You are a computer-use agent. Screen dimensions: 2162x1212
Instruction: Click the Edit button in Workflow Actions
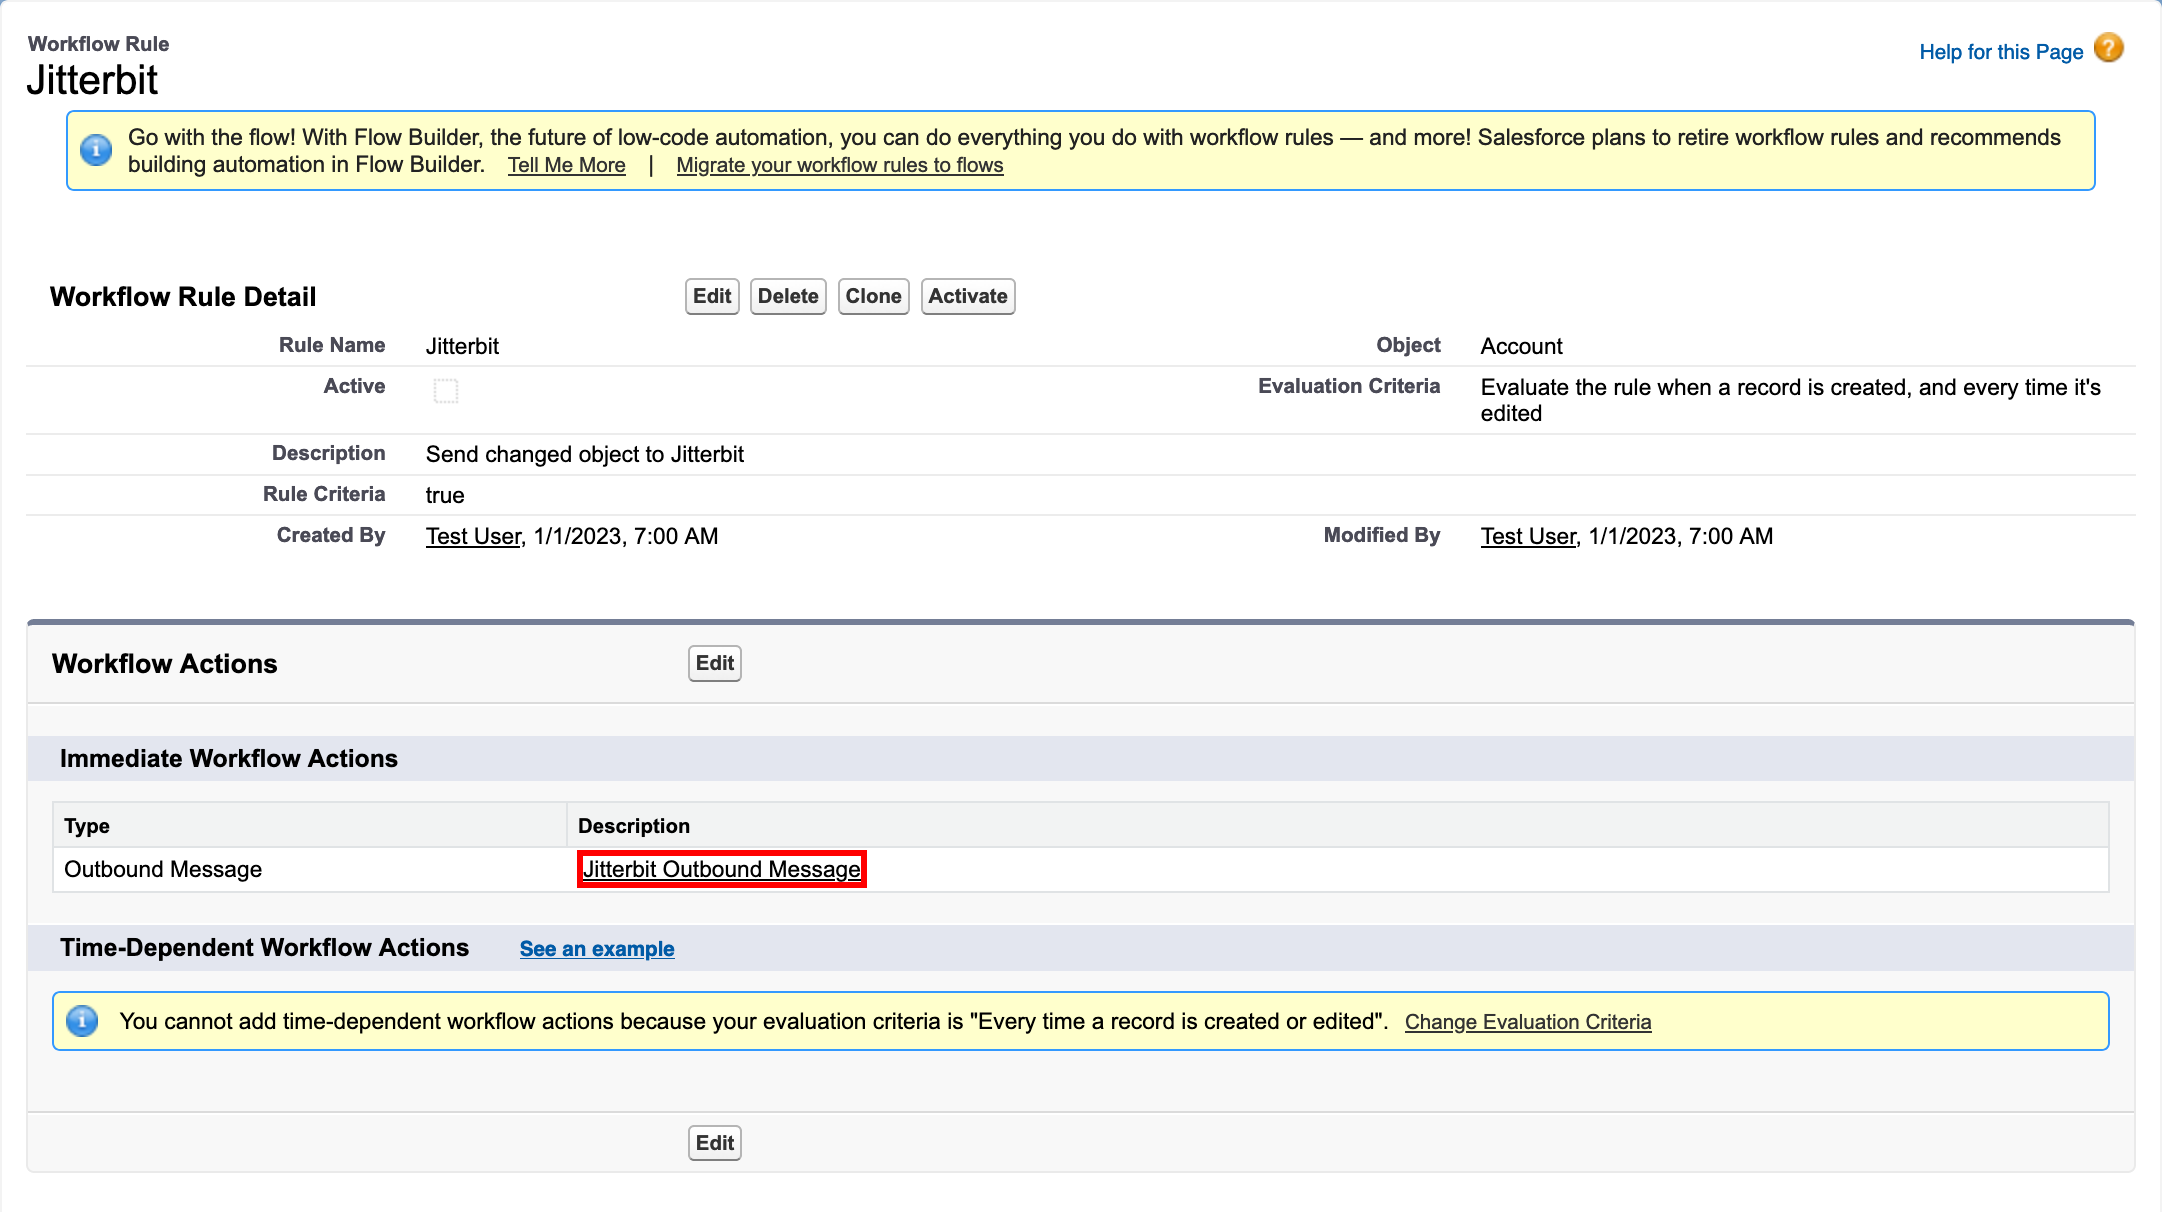tap(713, 664)
